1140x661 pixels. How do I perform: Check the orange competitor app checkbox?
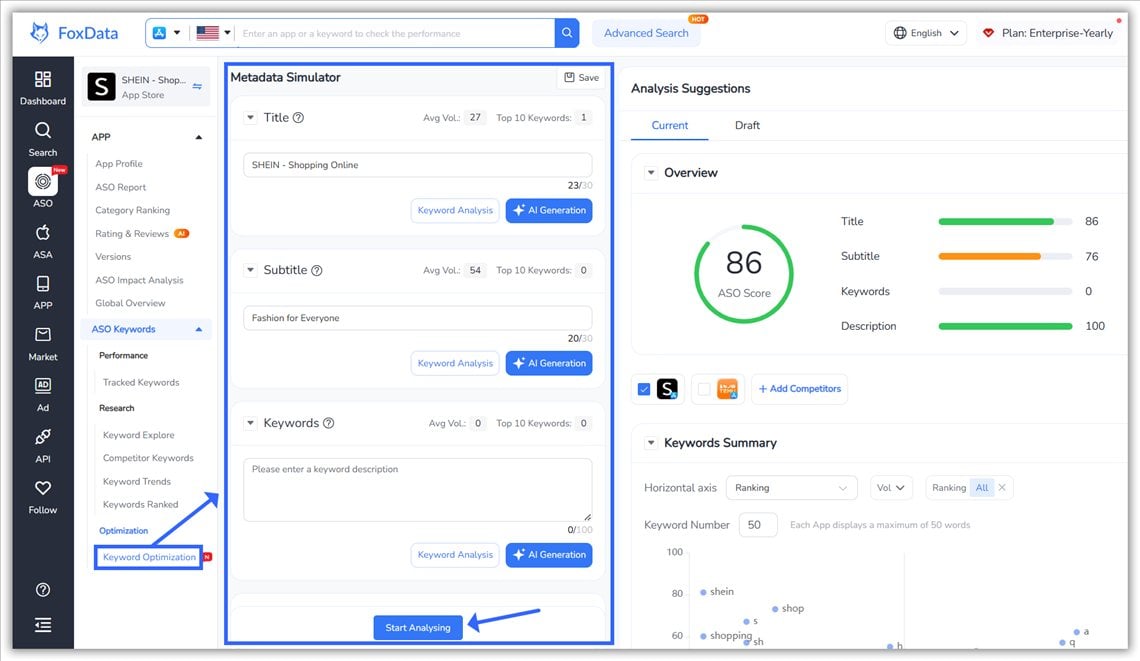704,389
